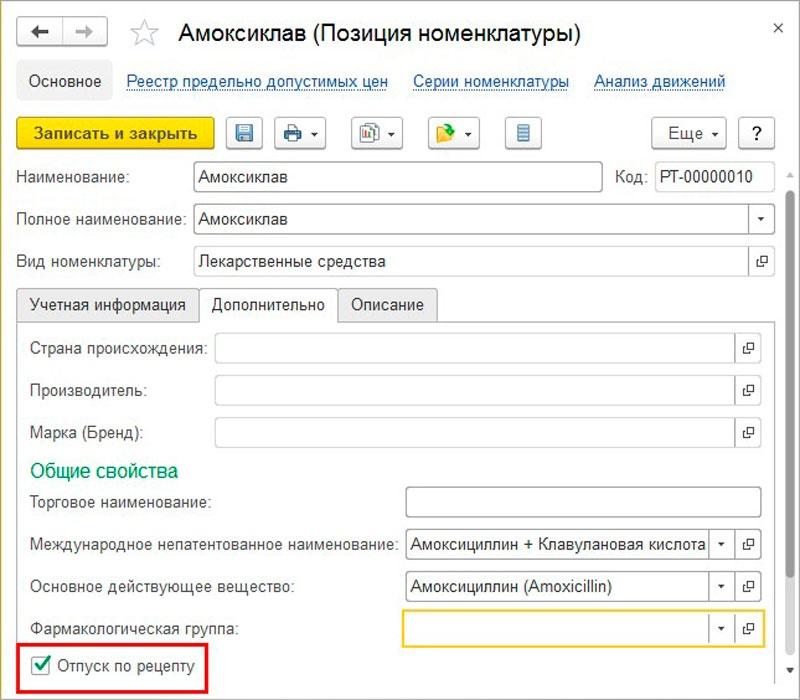Open the Анализ движений link
The height and width of the screenshot is (700, 800).
pyautogui.click(x=659, y=81)
